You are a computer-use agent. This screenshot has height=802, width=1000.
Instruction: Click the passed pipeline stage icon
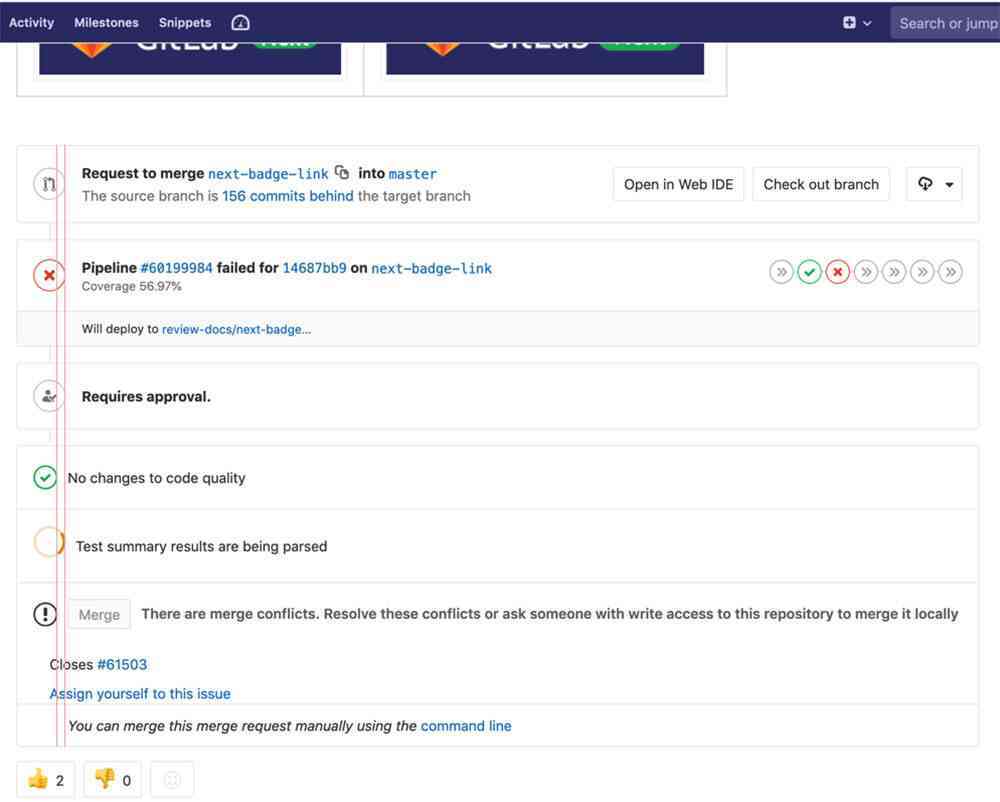pos(809,272)
